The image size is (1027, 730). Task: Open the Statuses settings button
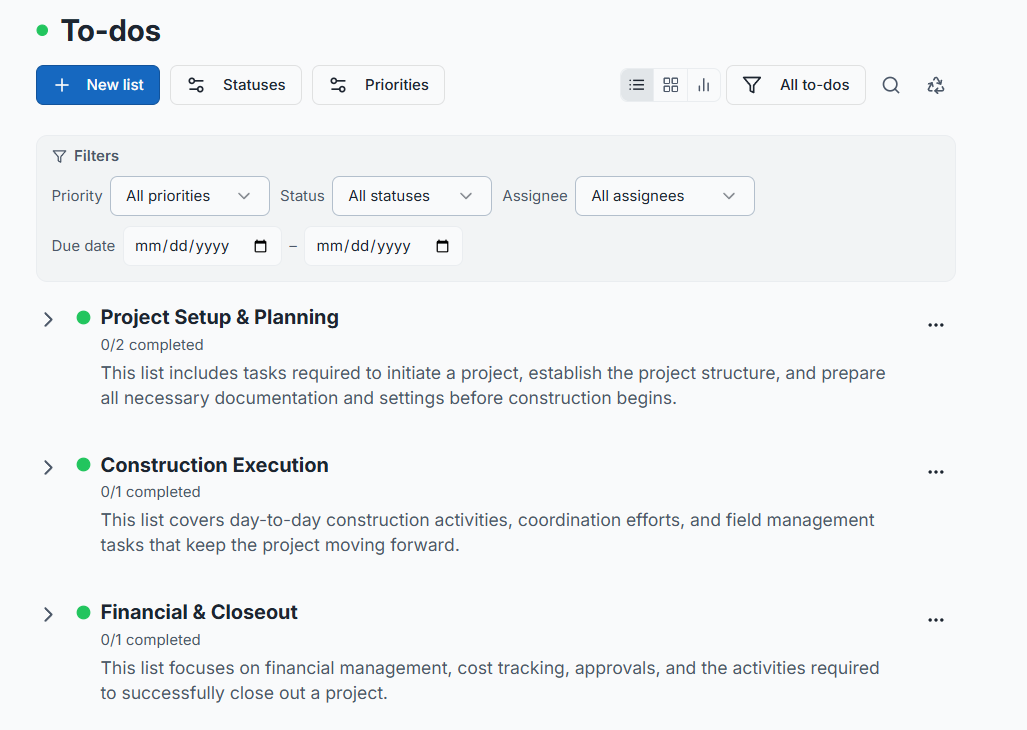[236, 85]
